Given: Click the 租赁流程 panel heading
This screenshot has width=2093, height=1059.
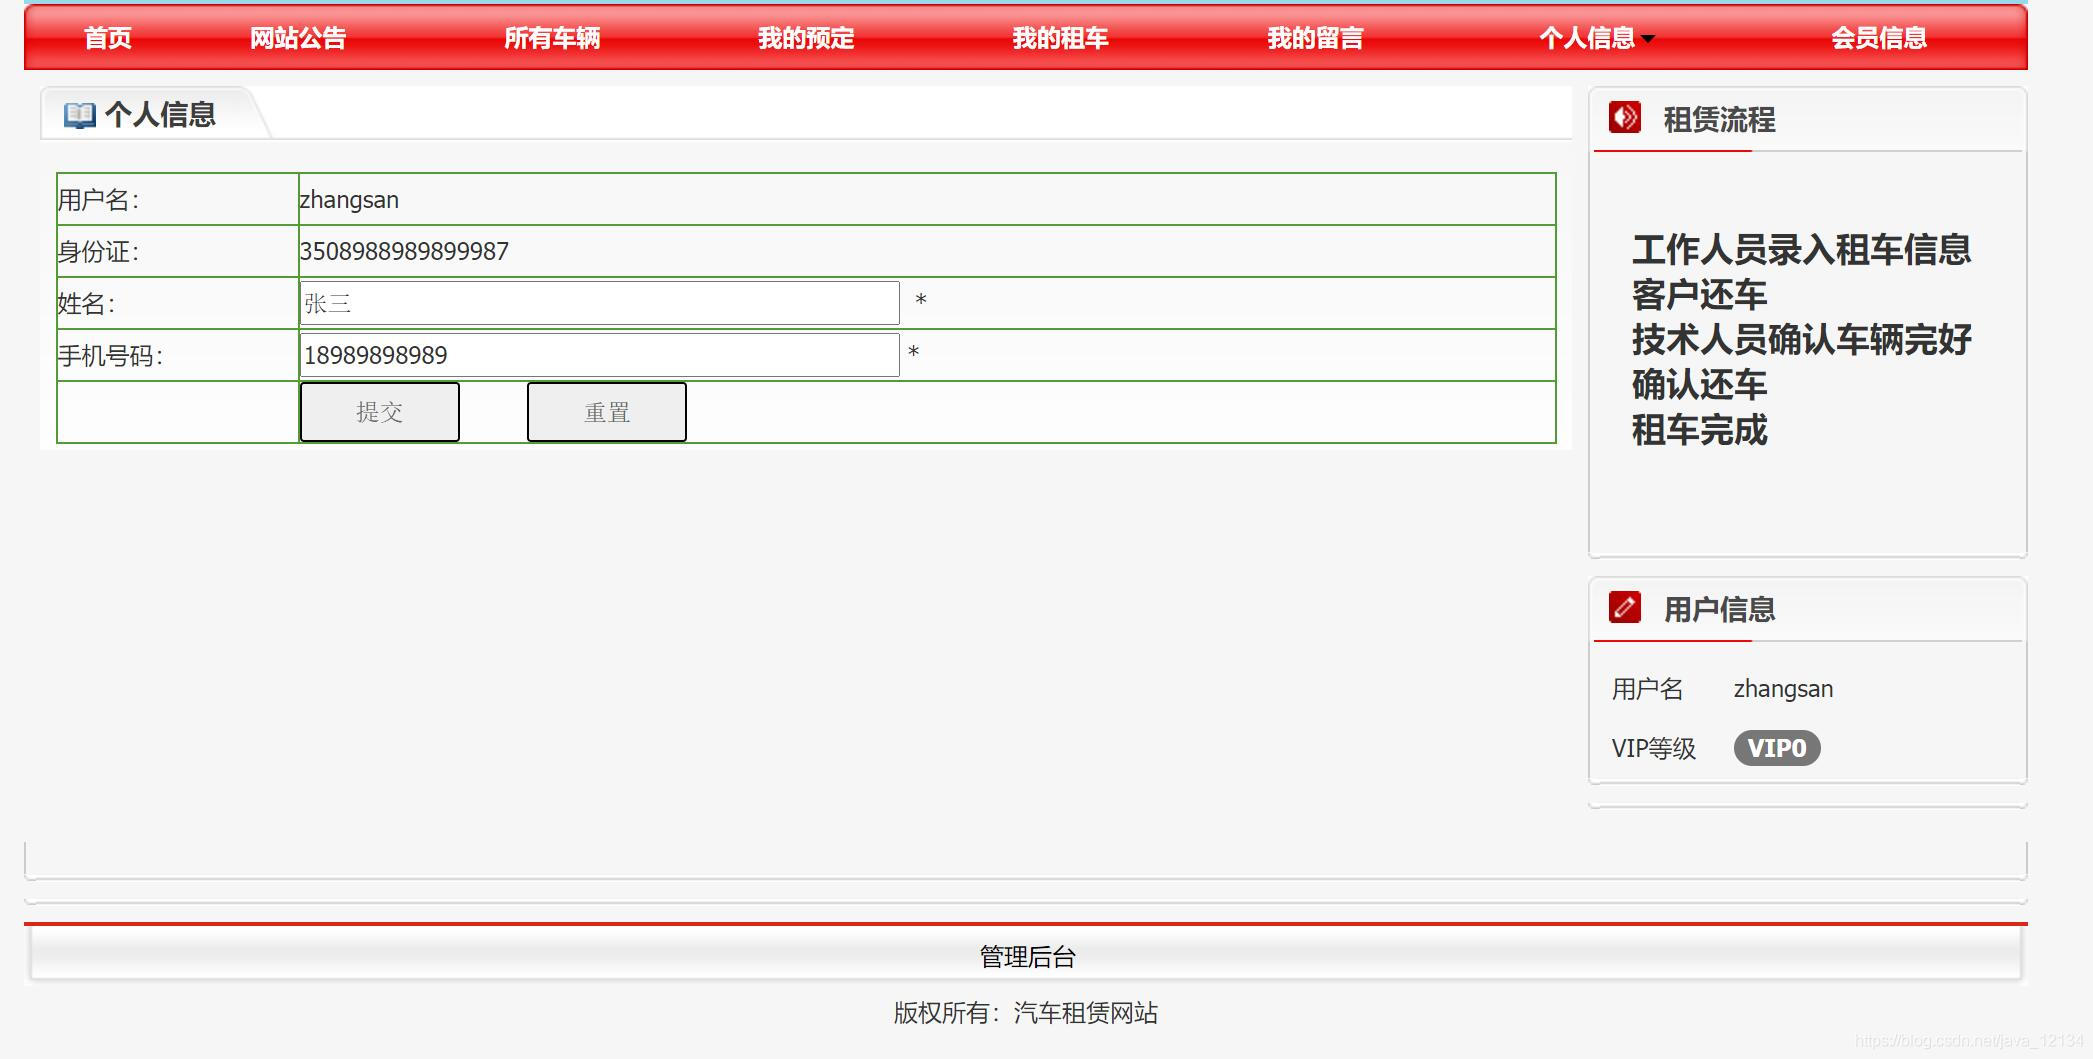Looking at the screenshot, I should 1719,119.
